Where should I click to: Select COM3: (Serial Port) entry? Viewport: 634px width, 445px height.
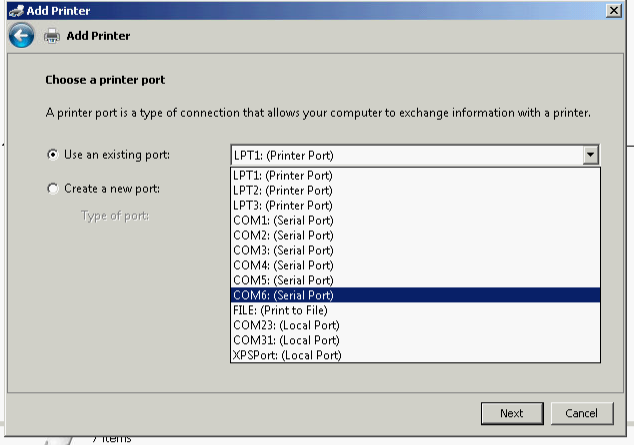[x=283, y=250]
